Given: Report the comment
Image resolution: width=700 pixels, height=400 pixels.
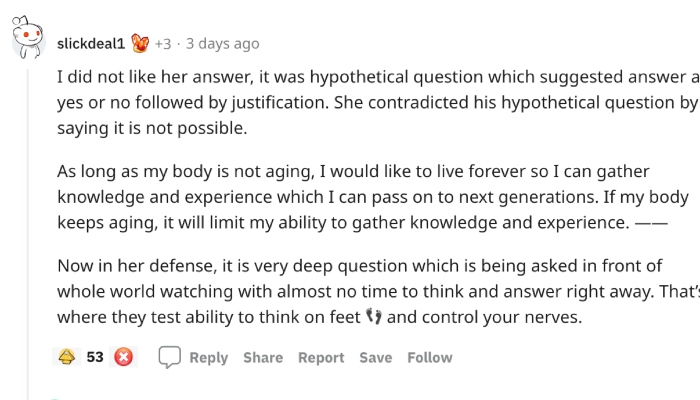Looking at the screenshot, I should click(x=321, y=358).
